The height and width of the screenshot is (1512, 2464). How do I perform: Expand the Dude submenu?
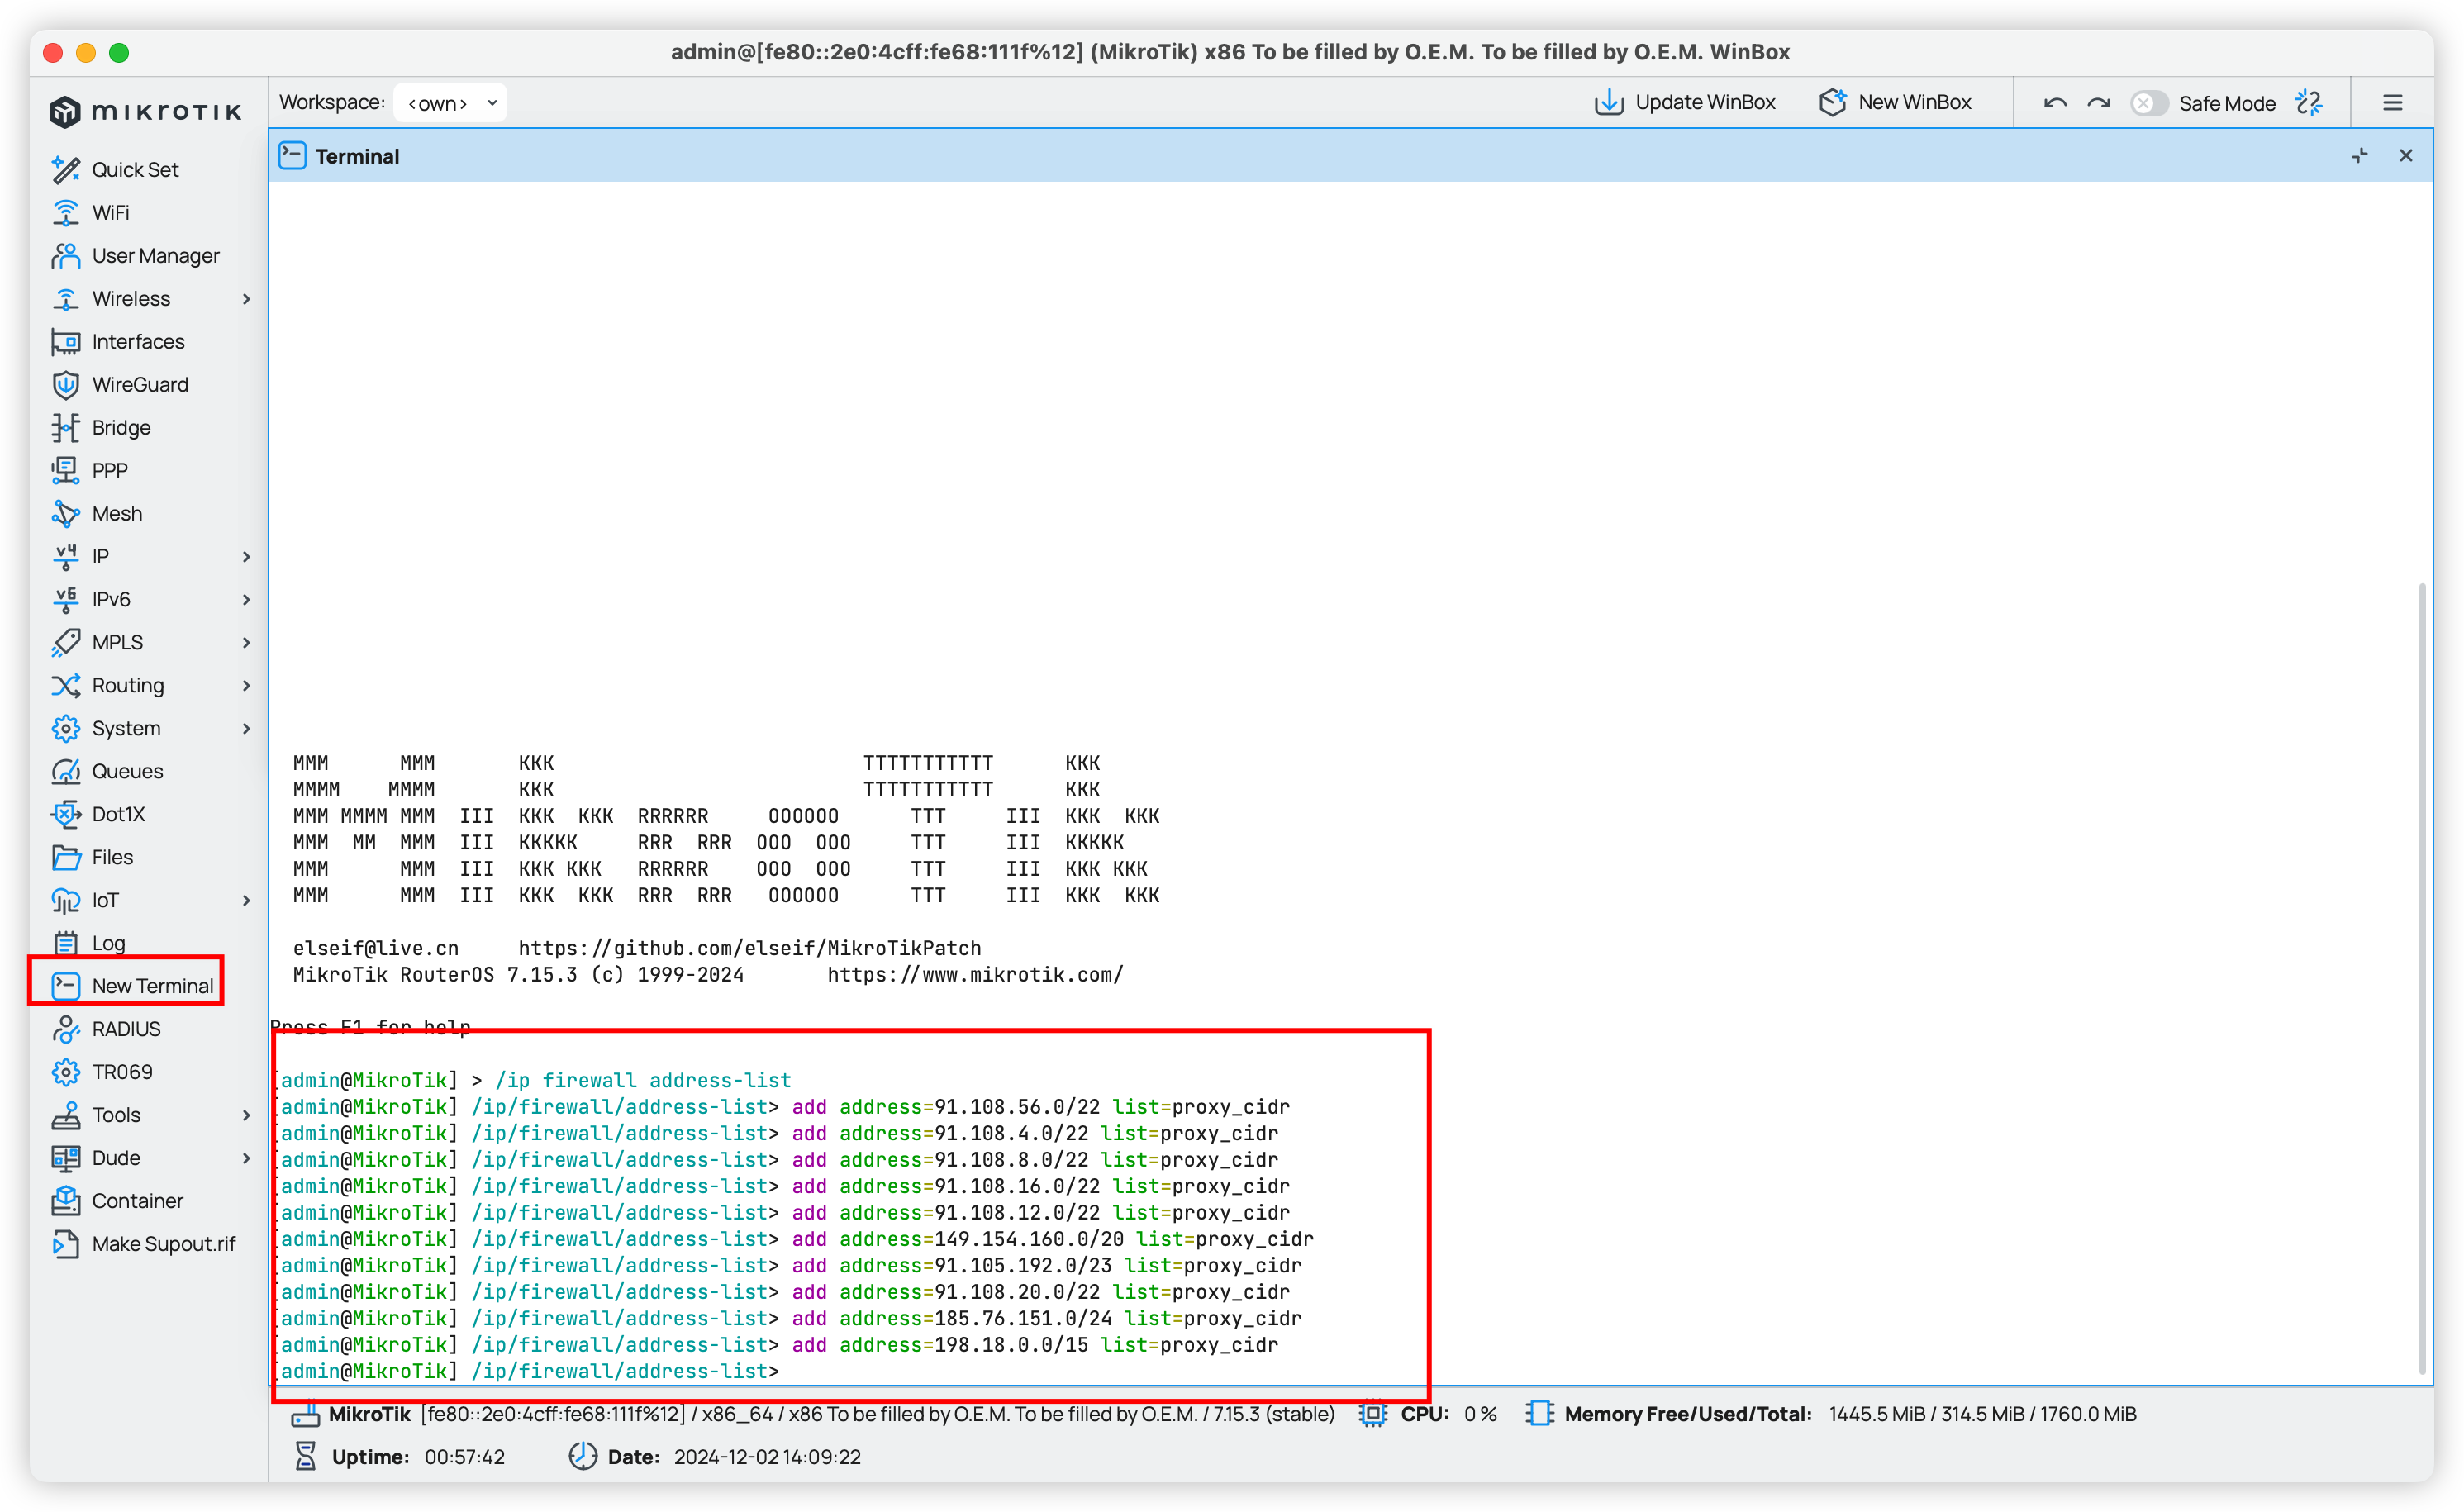(246, 1159)
